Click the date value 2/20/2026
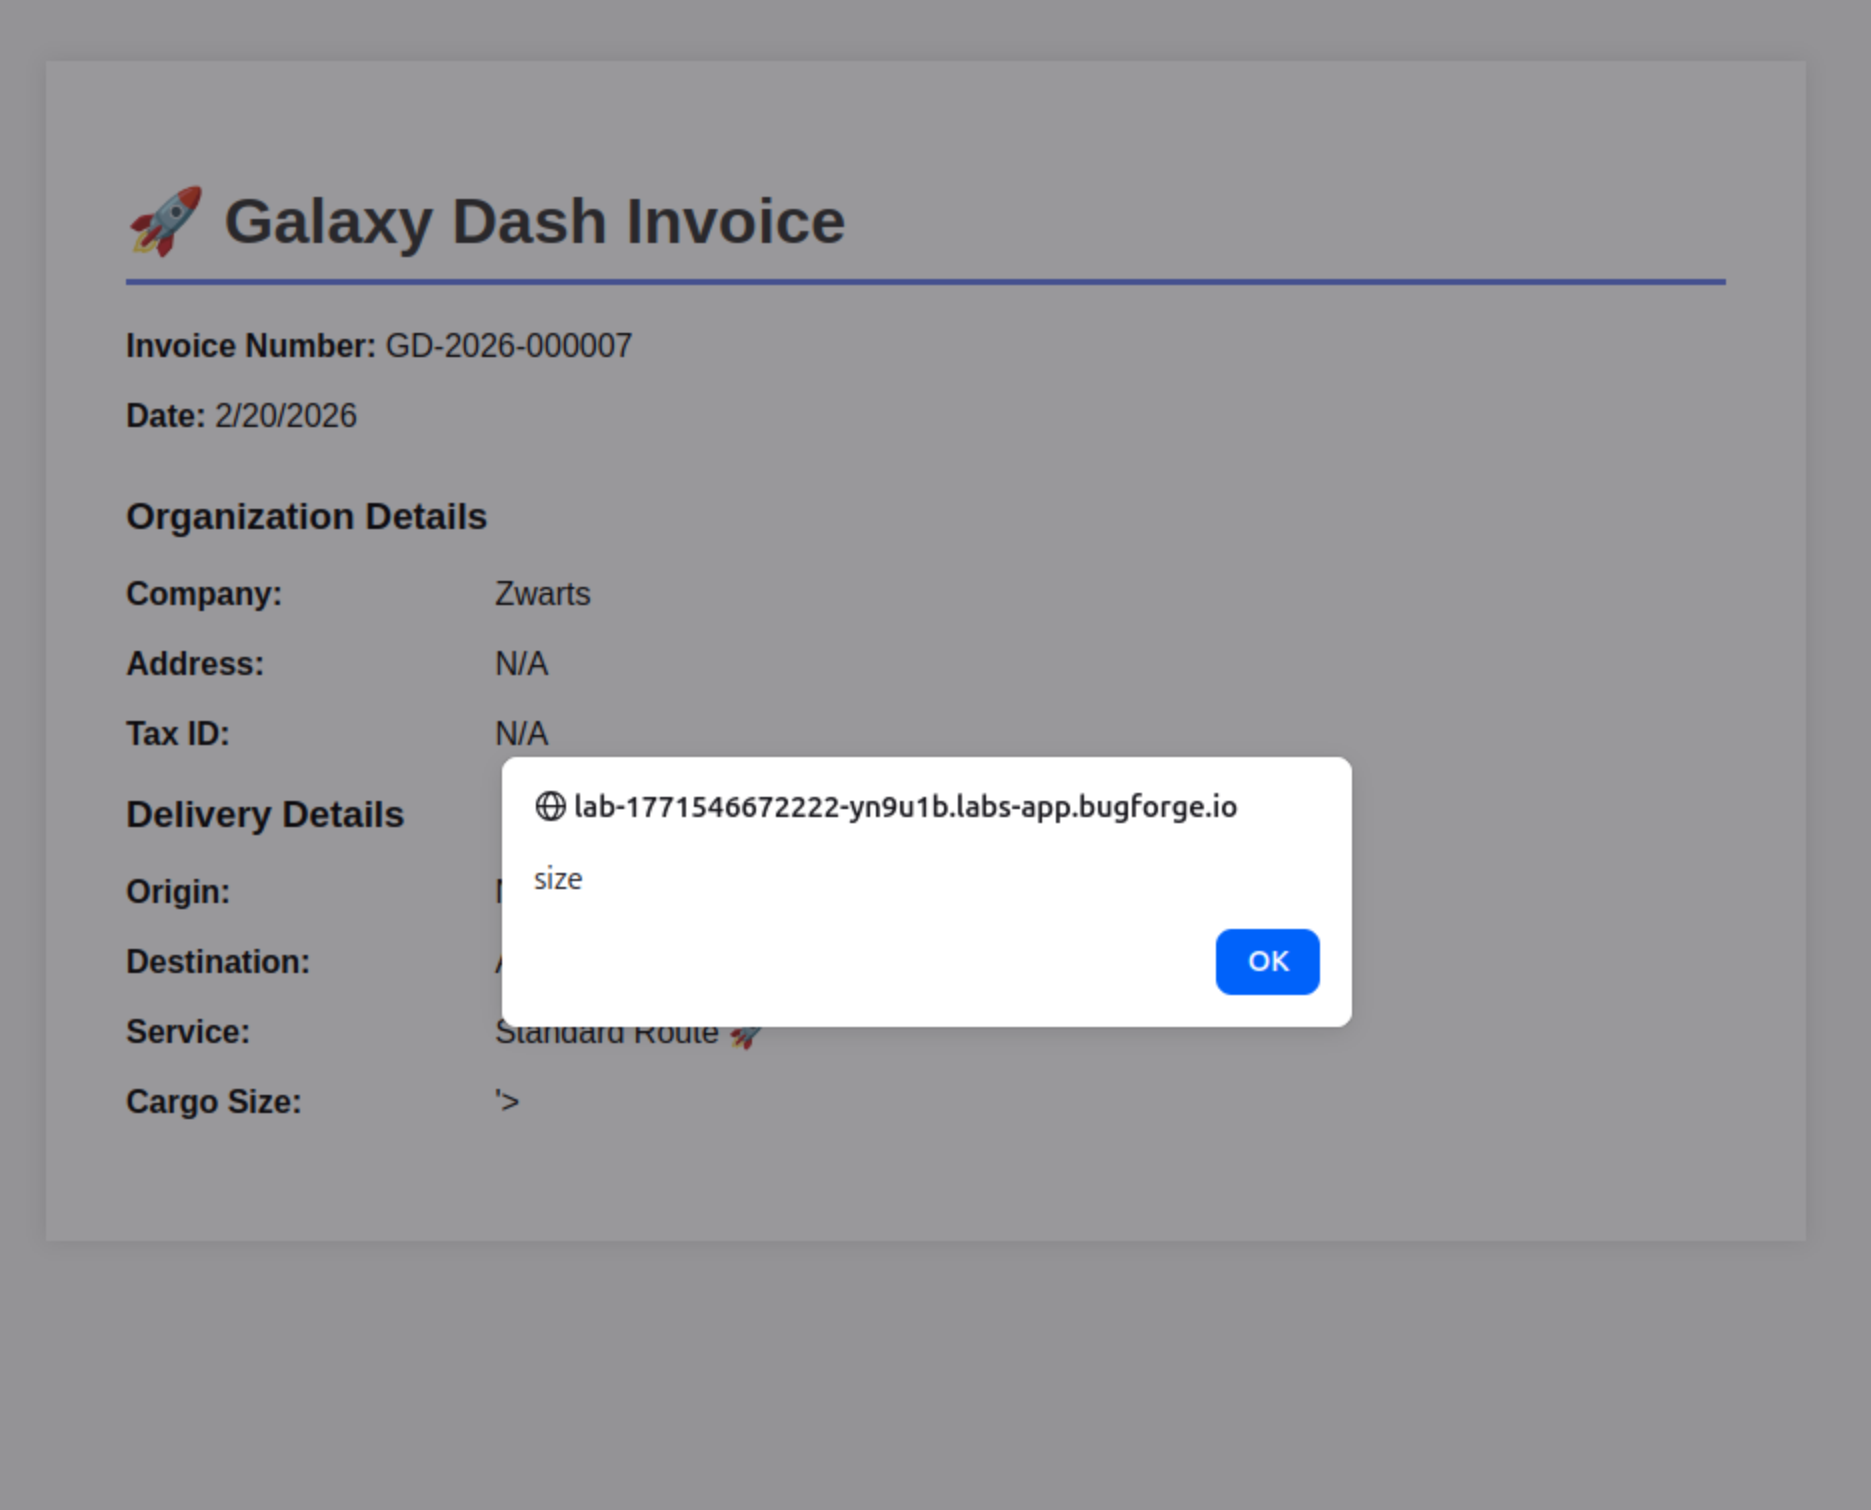Image resolution: width=1871 pixels, height=1510 pixels. [286, 416]
